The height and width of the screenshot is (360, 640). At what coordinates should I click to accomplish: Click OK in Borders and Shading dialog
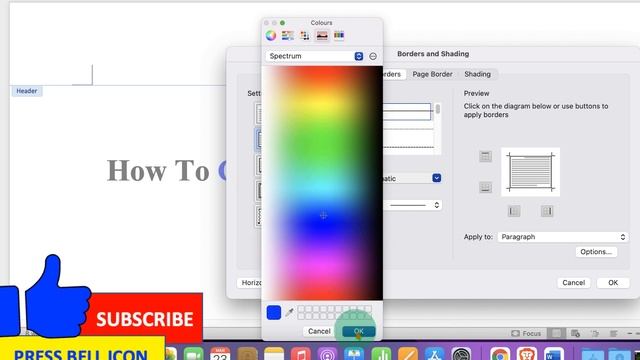(x=613, y=282)
